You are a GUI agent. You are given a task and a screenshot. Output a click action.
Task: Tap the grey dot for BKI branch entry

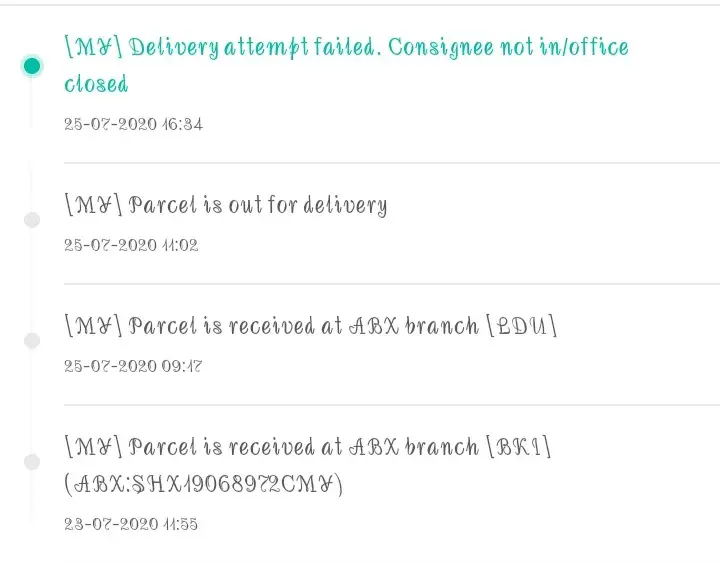[32, 462]
